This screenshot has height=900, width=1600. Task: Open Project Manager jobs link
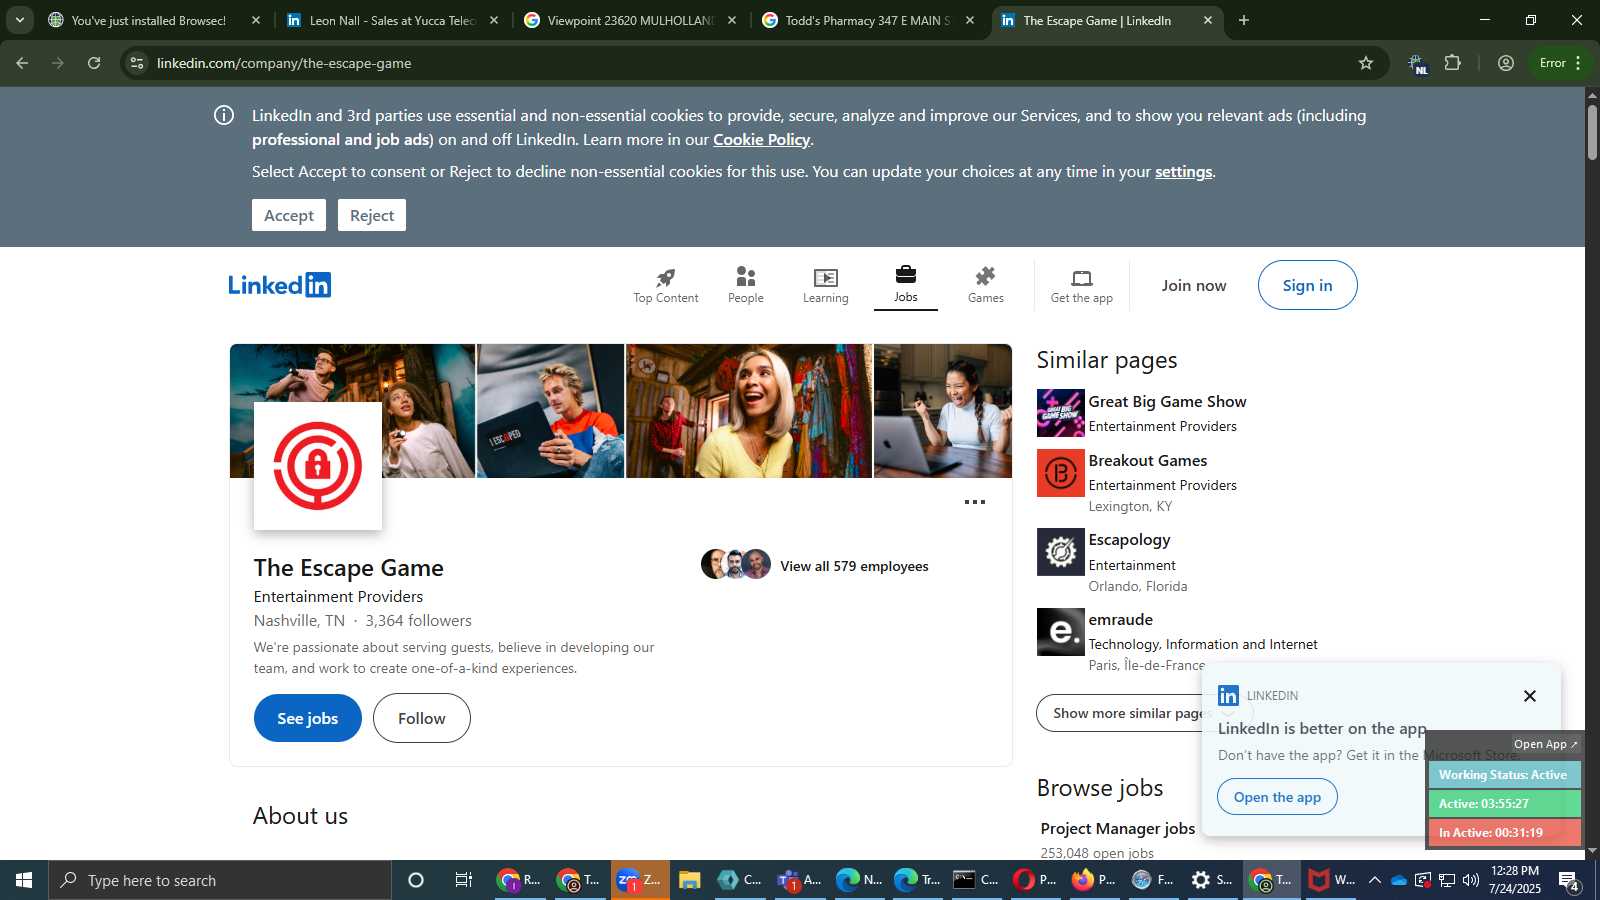coord(1118,829)
